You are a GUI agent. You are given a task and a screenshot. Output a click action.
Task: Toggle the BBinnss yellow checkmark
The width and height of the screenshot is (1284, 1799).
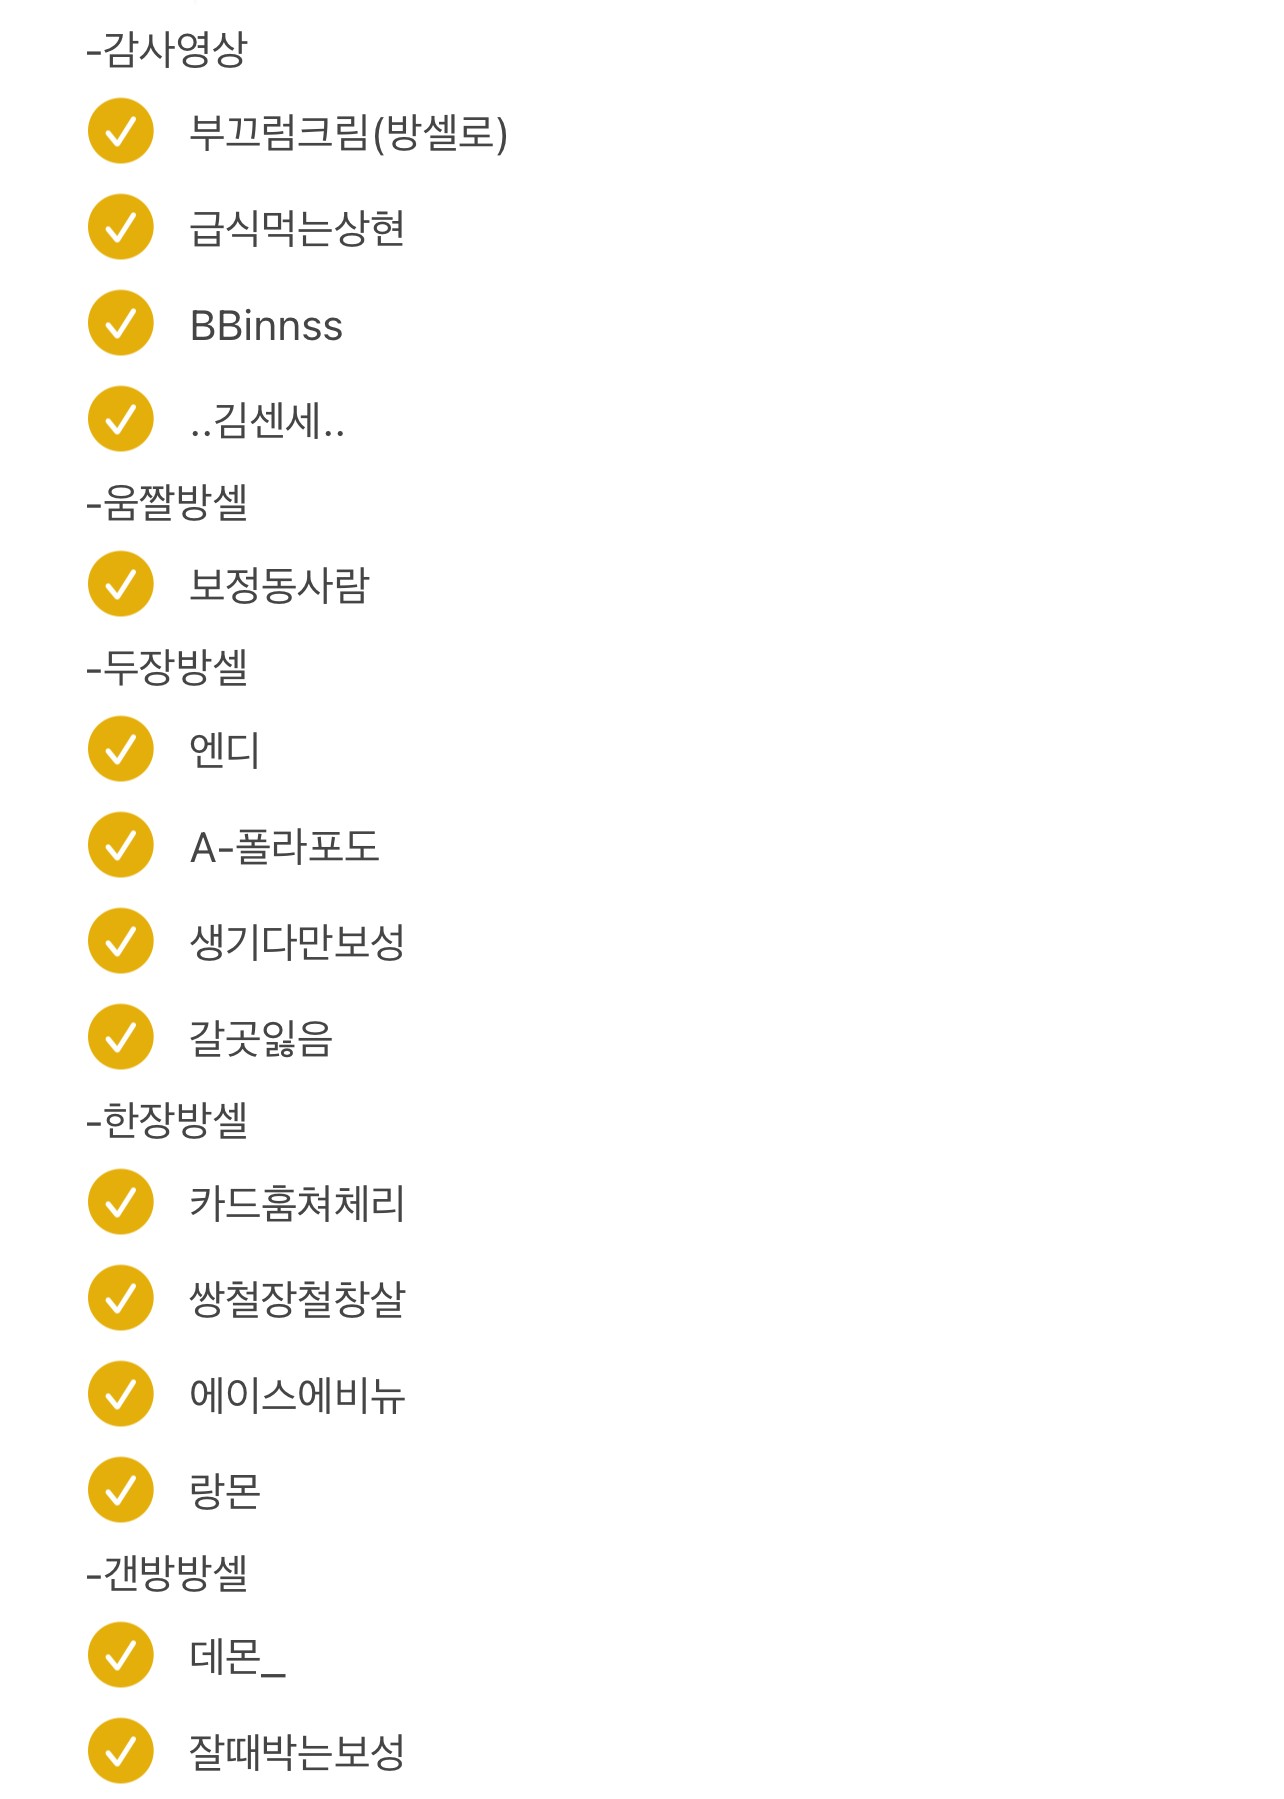(x=120, y=323)
